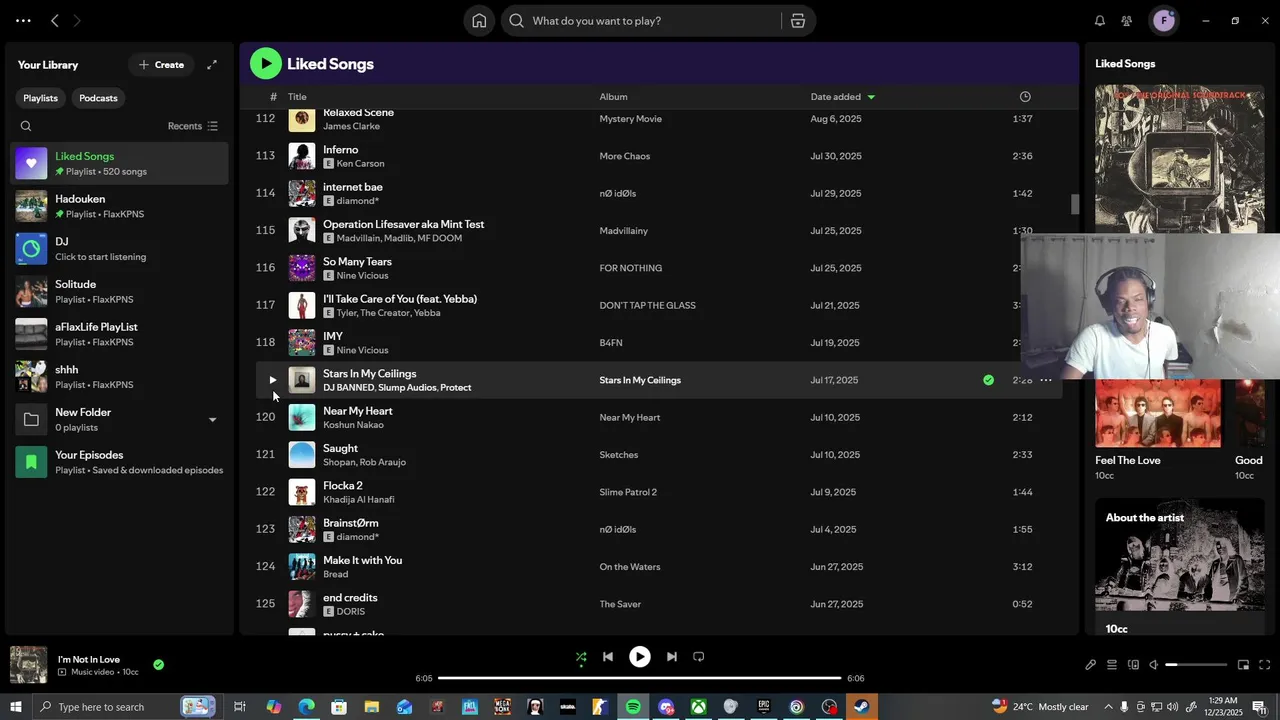
Task: Toggle liked checkmark for I'm Not In Love
Action: click(158, 664)
